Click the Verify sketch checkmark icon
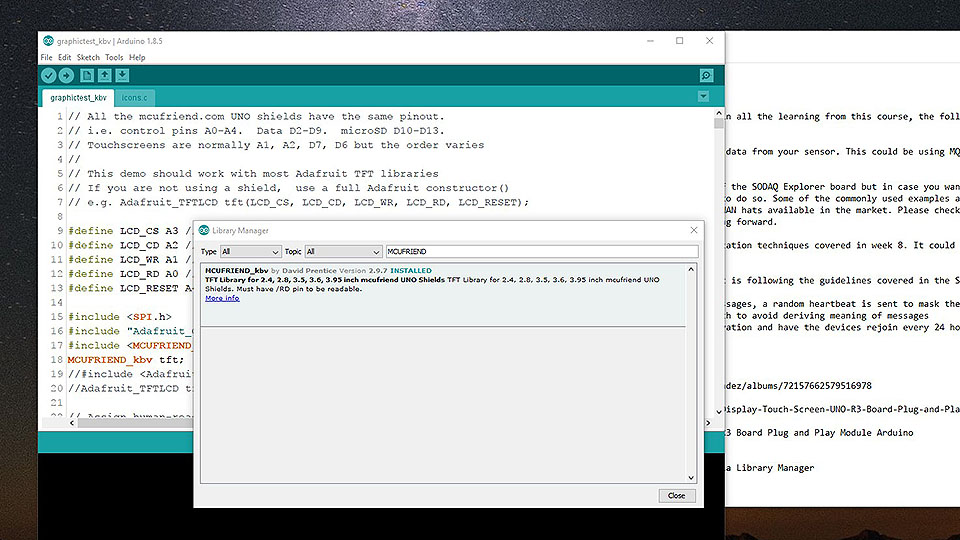960x540 pixels. click(x=48, y=75)
